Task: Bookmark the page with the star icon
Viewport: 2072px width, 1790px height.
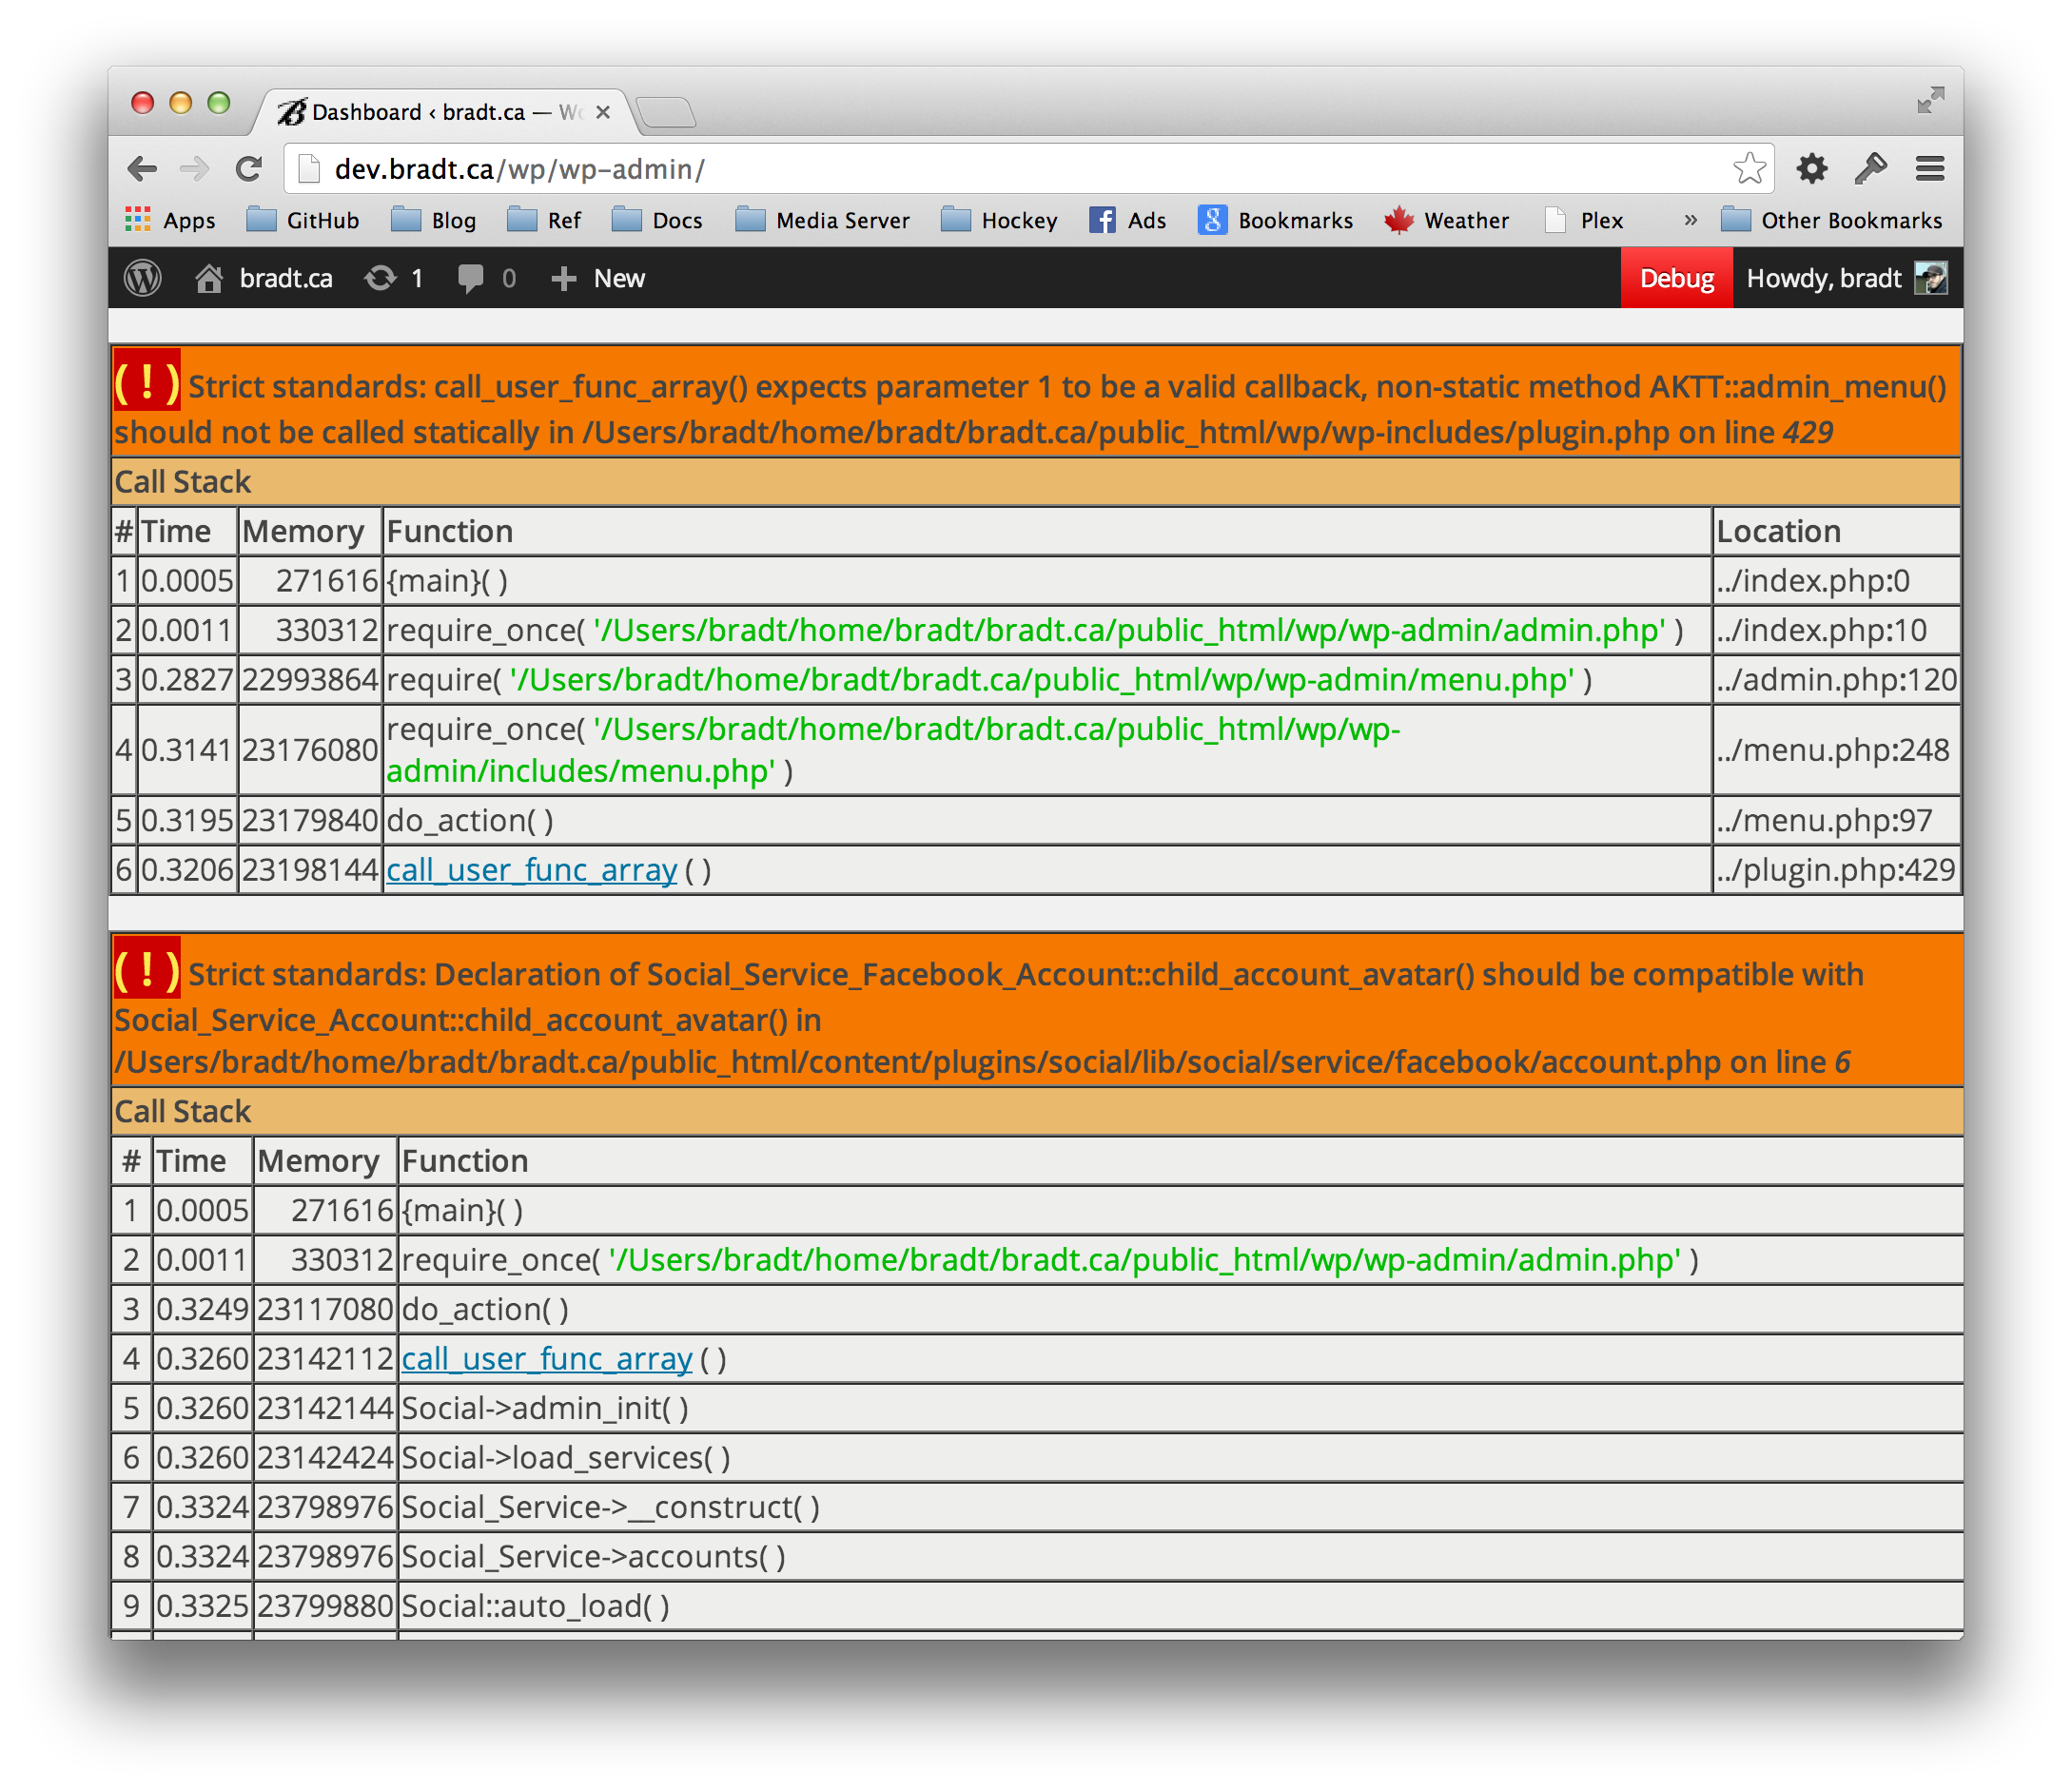Action: [x=1750, y=169]
